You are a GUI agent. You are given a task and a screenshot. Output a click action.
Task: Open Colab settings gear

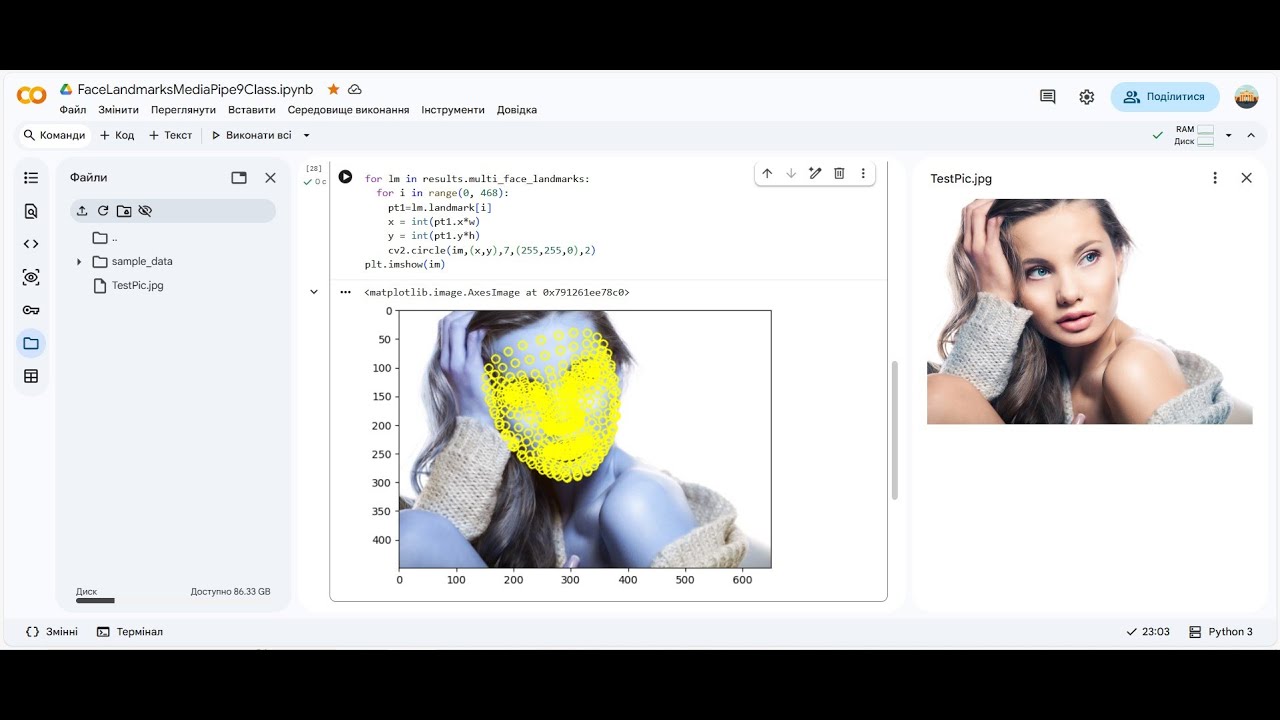(x=1087, y=97)
